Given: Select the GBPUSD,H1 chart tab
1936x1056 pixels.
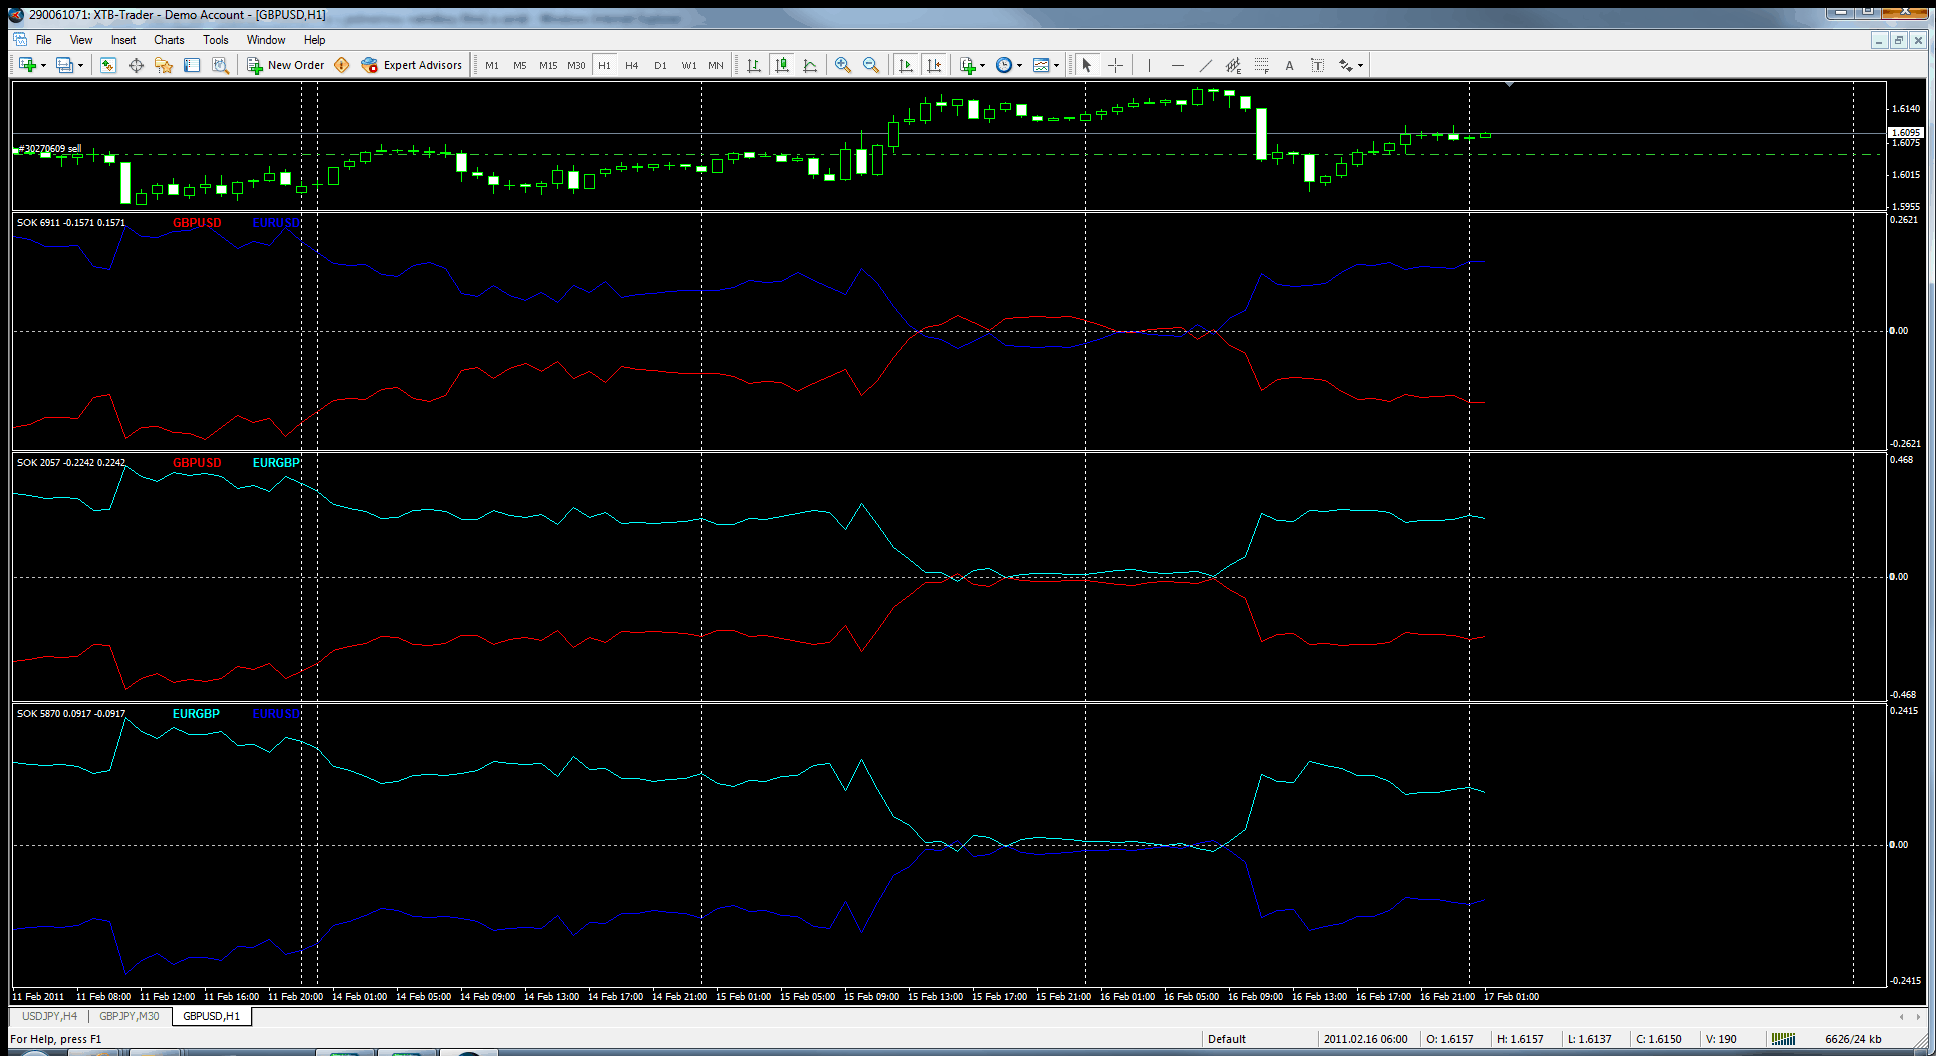Looking at the screenshot, I should (211, 1016).
